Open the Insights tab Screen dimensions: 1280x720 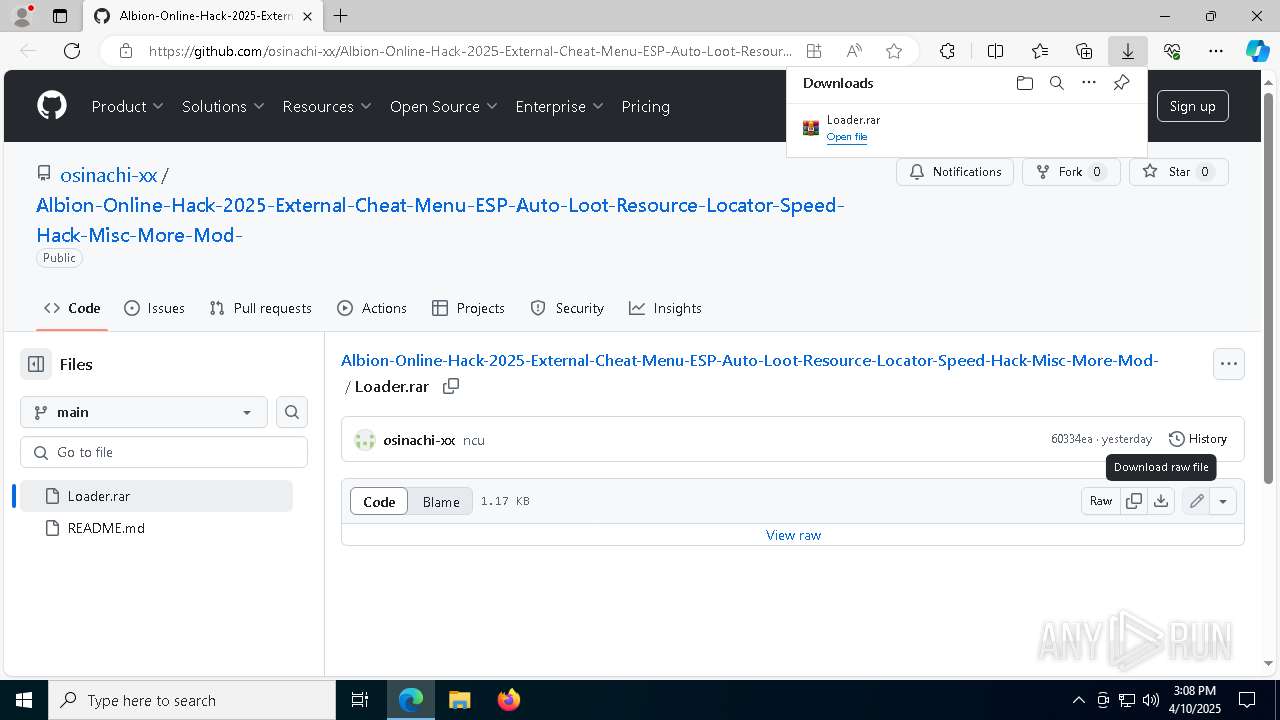pos(665,308)
